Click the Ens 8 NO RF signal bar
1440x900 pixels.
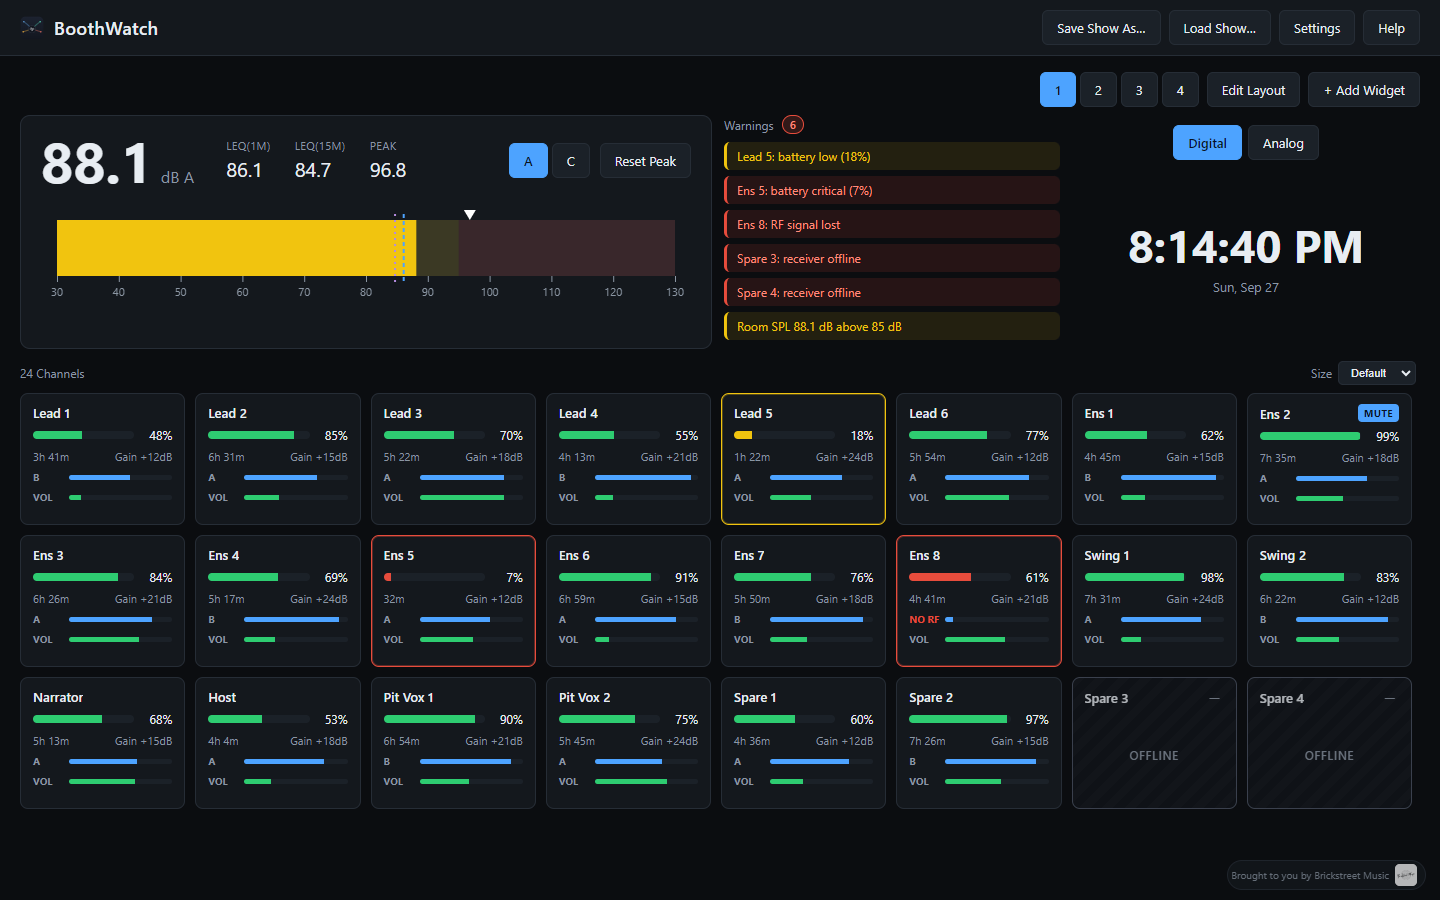click(997, 619)
